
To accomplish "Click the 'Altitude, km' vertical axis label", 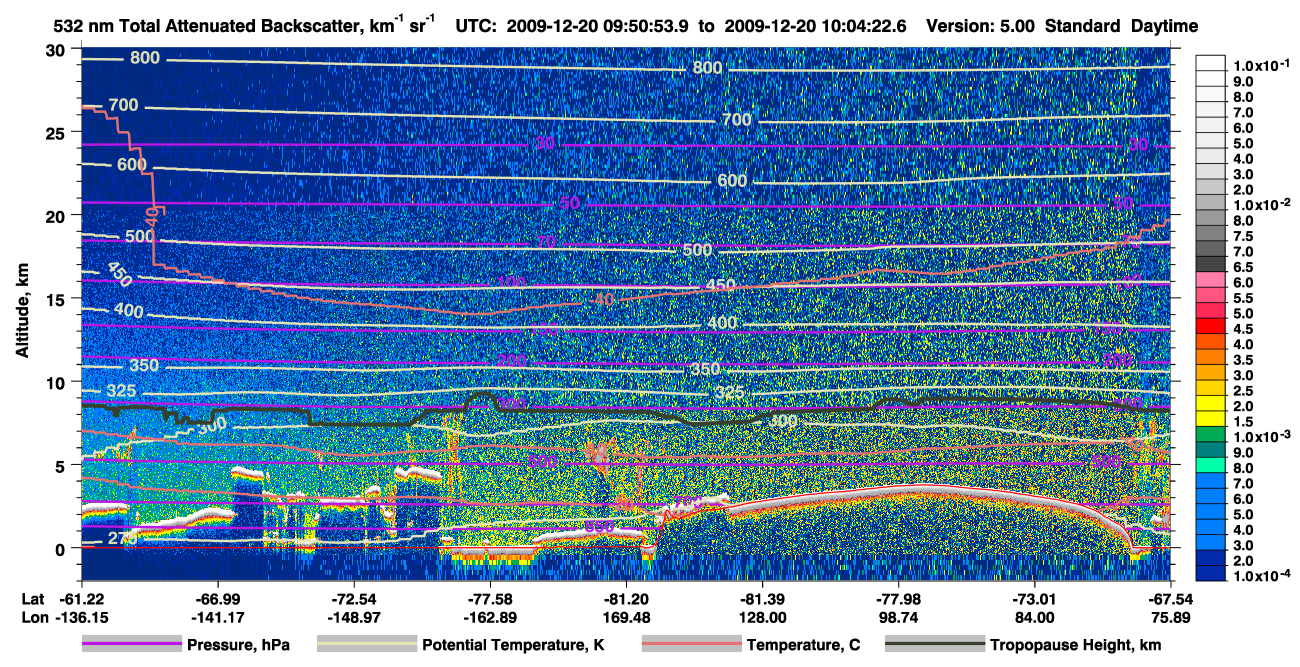I will pos(22,312).
